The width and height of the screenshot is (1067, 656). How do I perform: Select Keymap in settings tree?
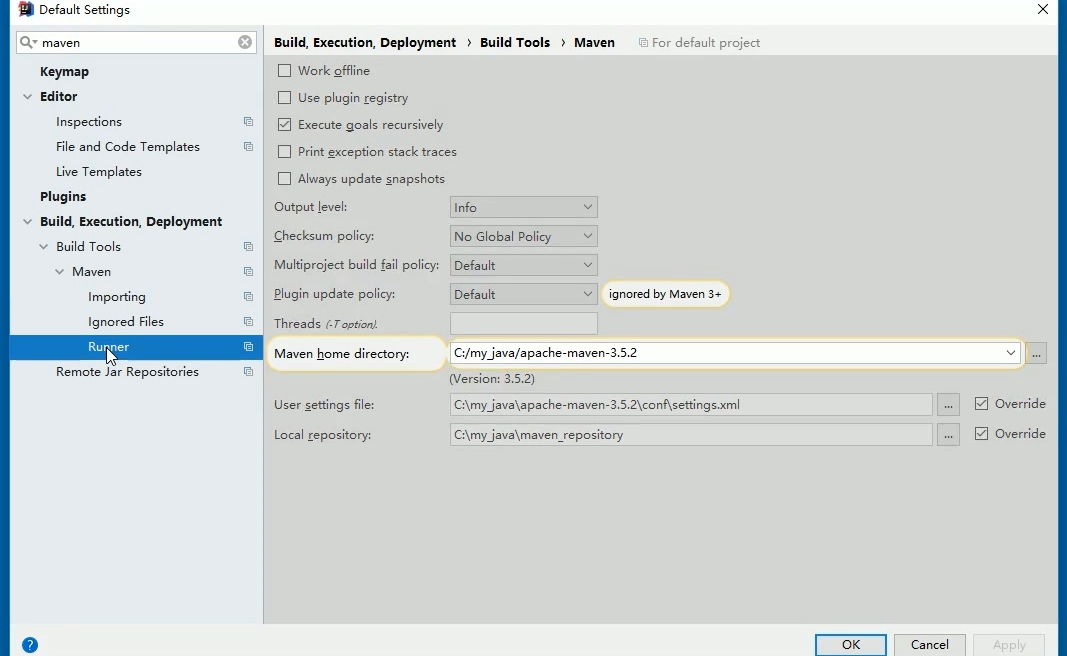pyautogui.click(x=65, y=71)
